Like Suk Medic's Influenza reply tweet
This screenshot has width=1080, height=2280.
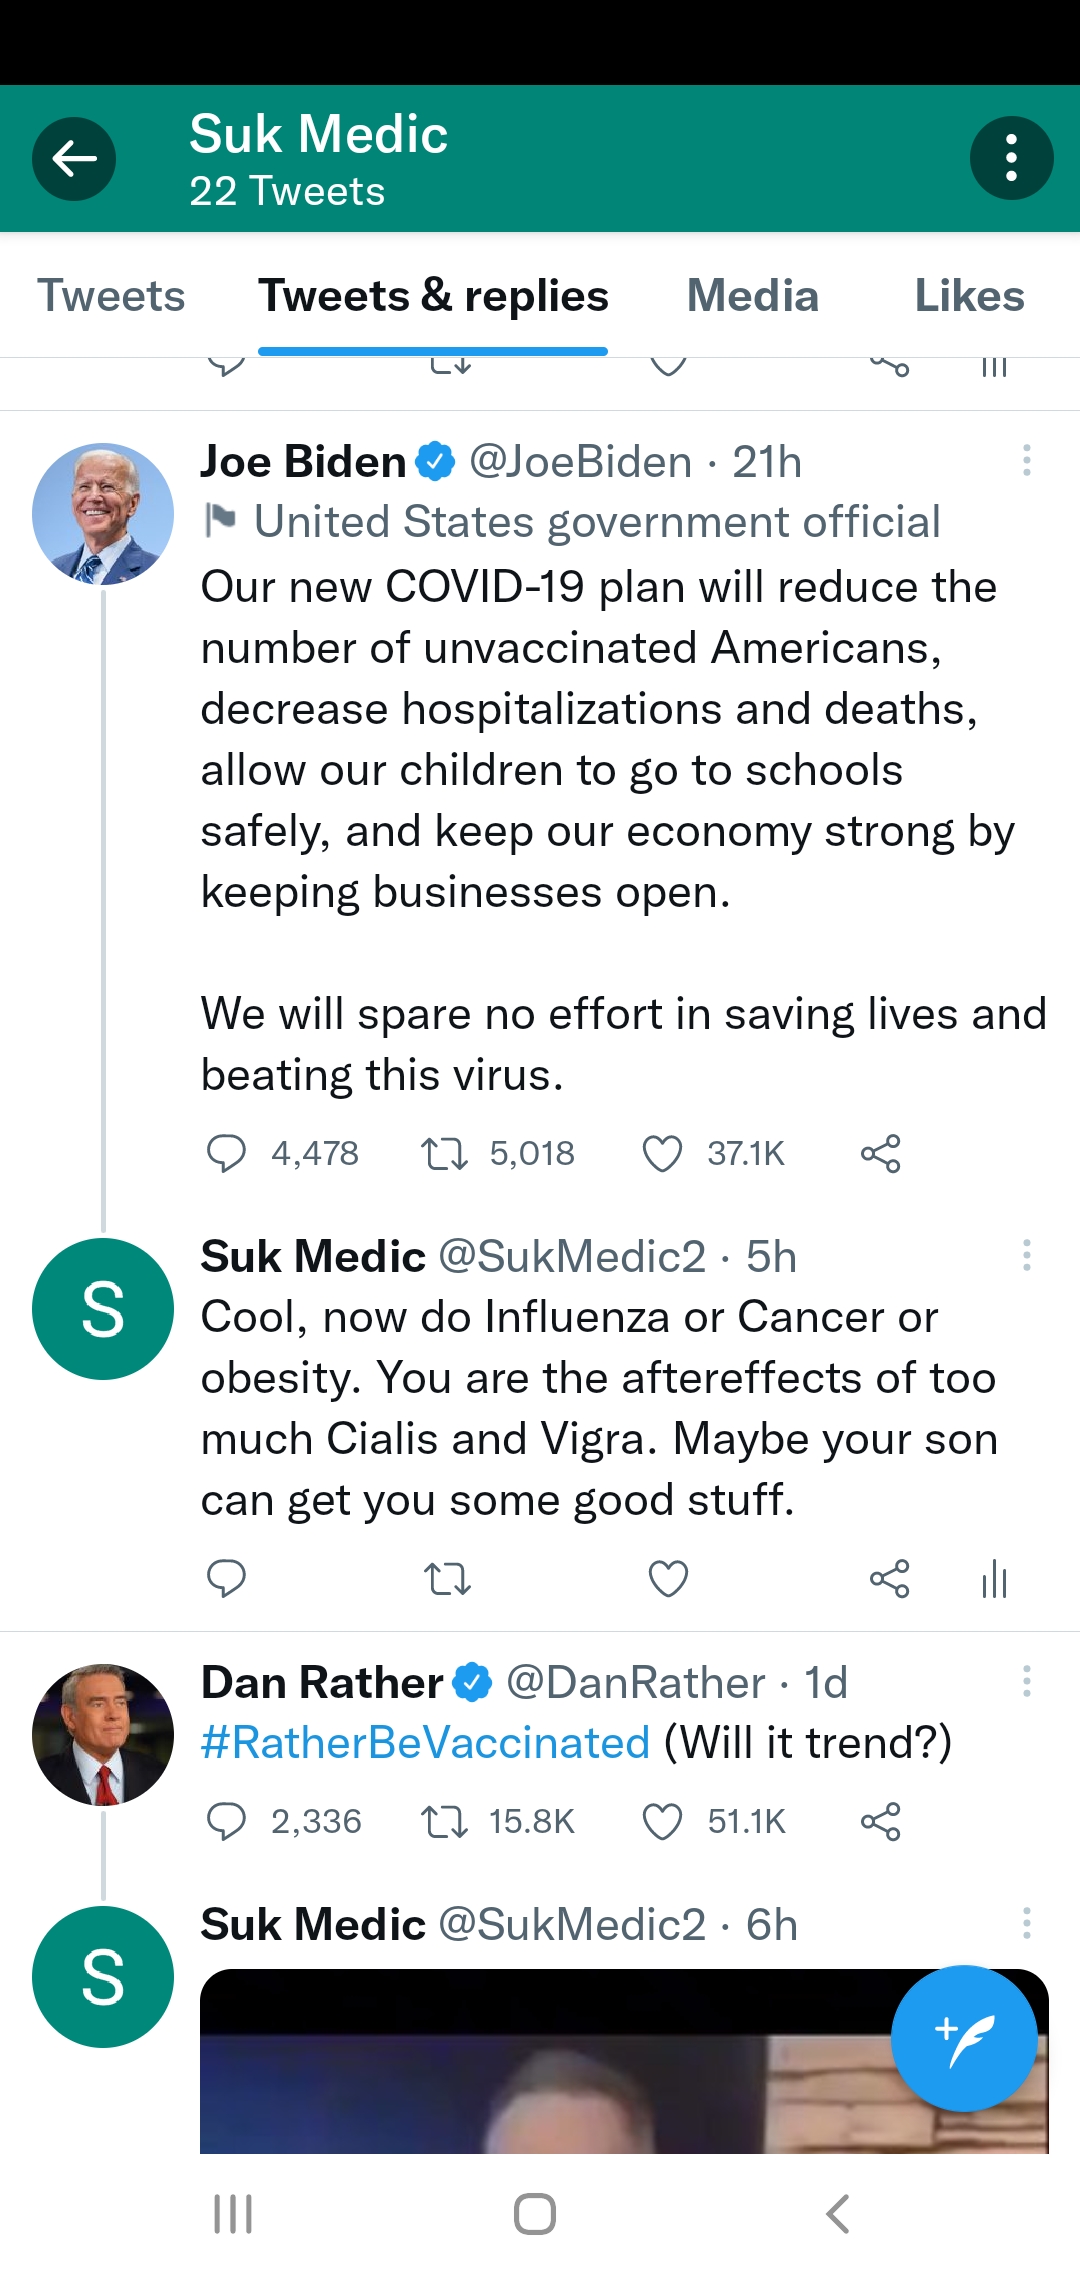(668, 1579)
